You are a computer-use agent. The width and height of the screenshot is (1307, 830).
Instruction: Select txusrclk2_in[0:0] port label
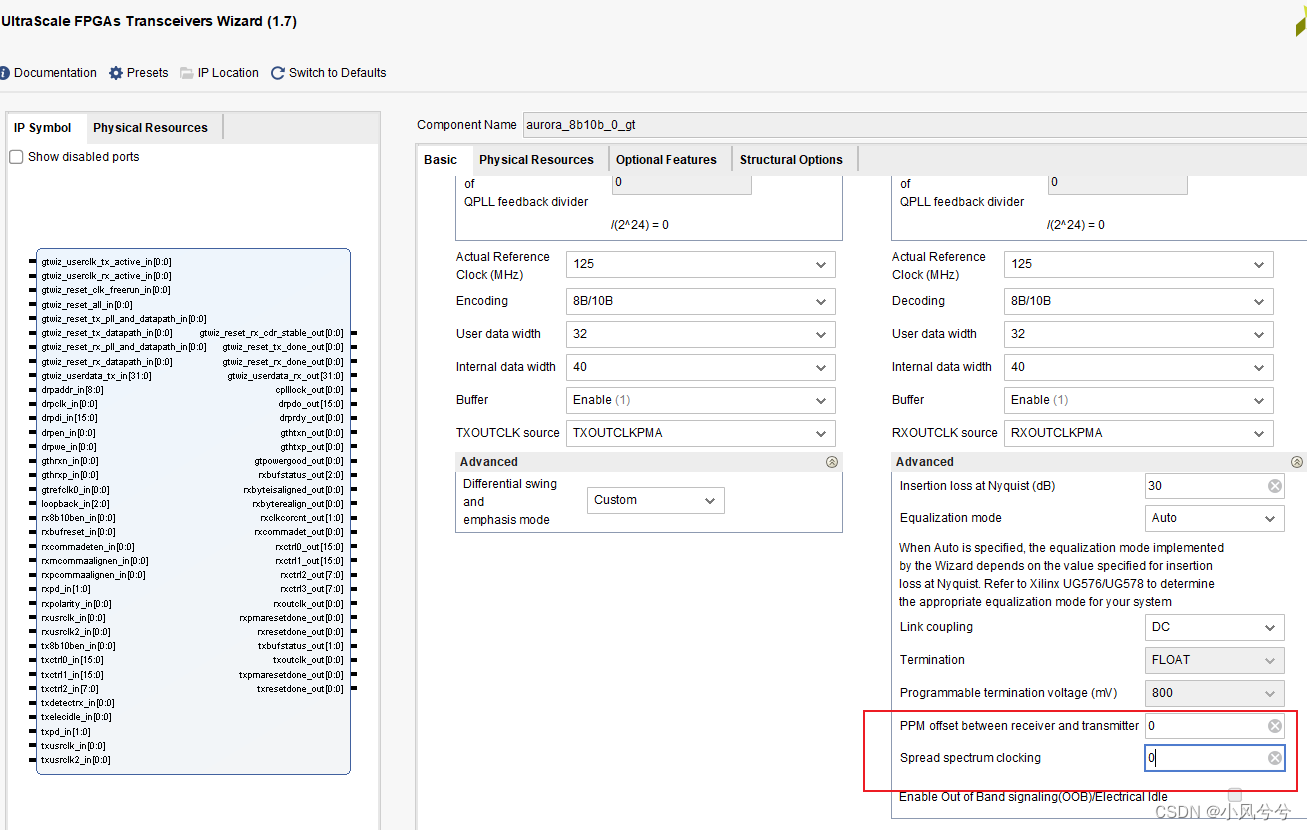(x=76, y=760)
